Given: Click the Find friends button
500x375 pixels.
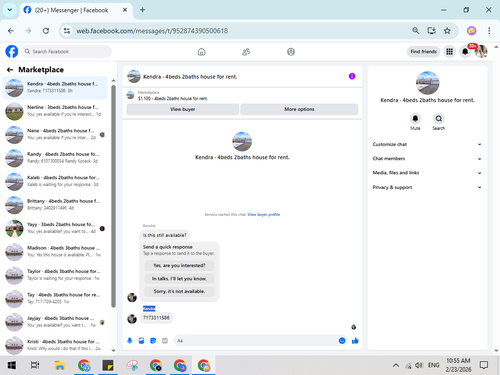Looking at the screenshot, I should [x=423, y=52].
